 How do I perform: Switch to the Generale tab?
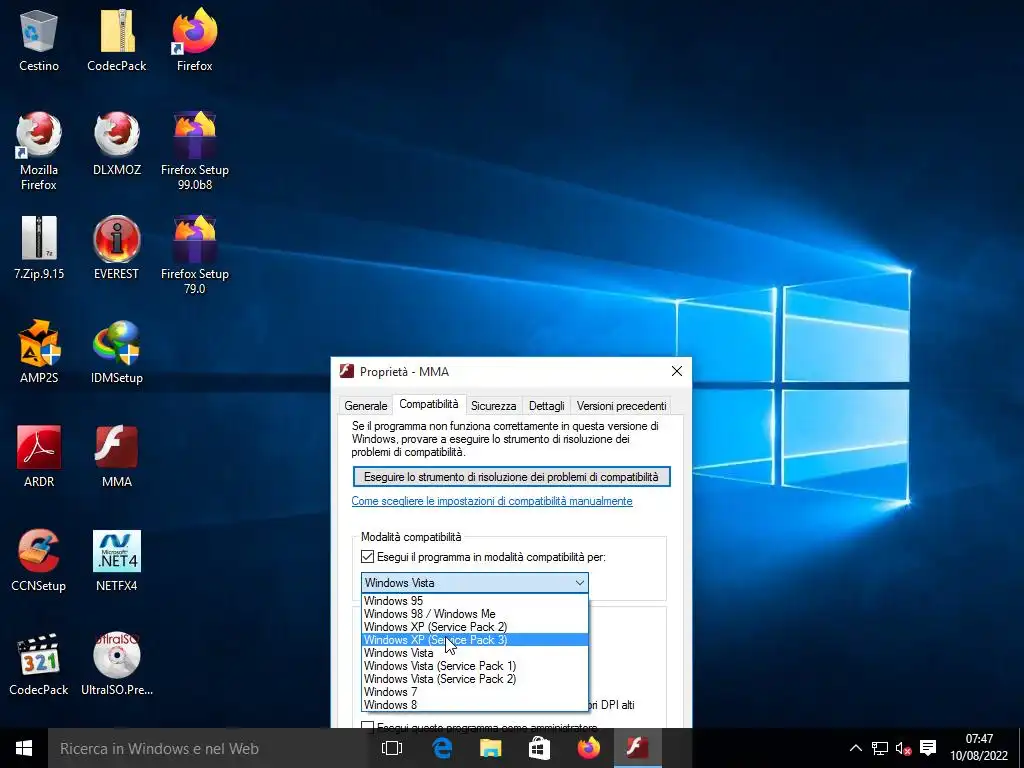[x=366, y=406]
